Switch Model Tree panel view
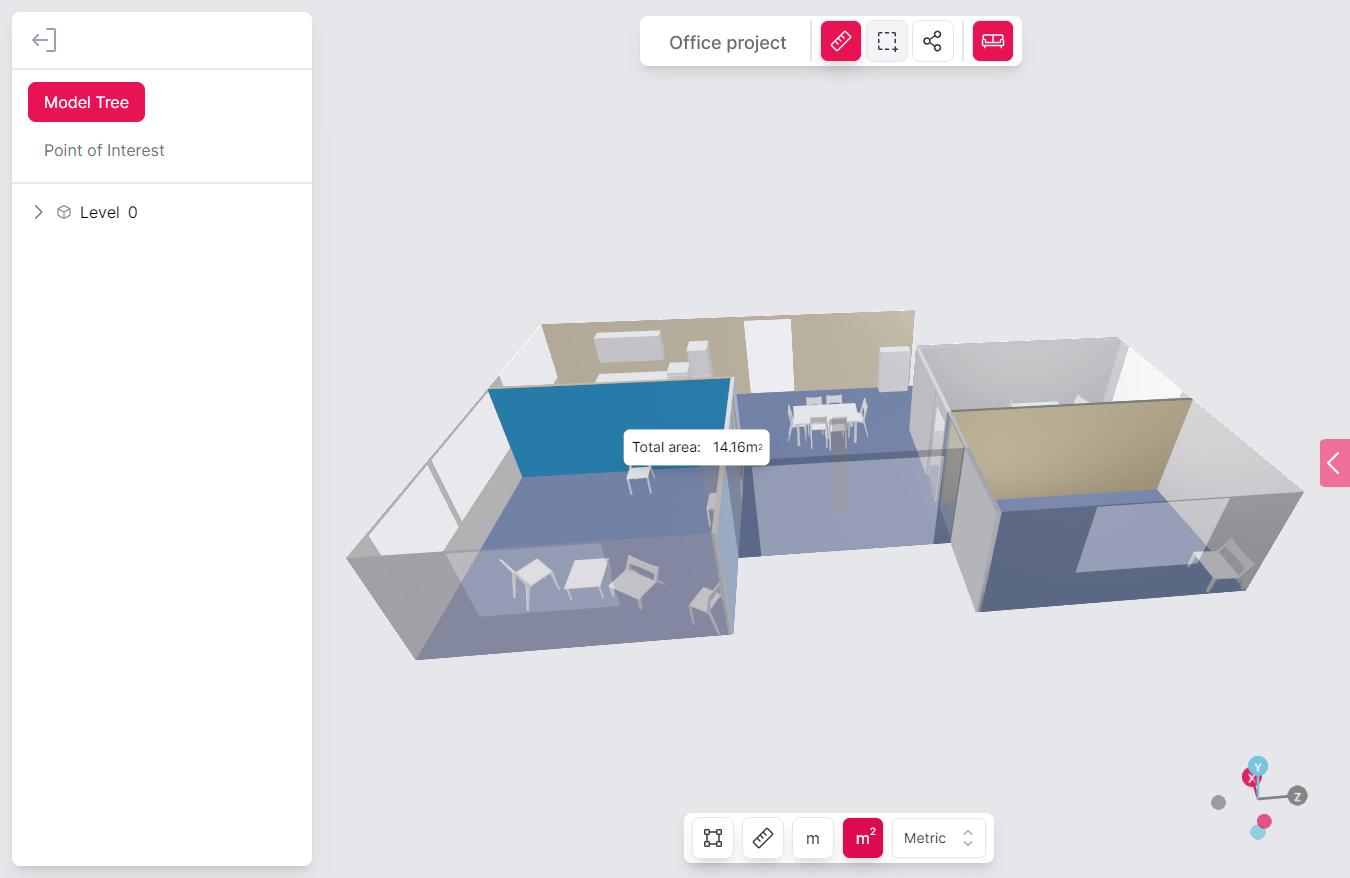Viewport: 1350px width, 878px height. 86,101
